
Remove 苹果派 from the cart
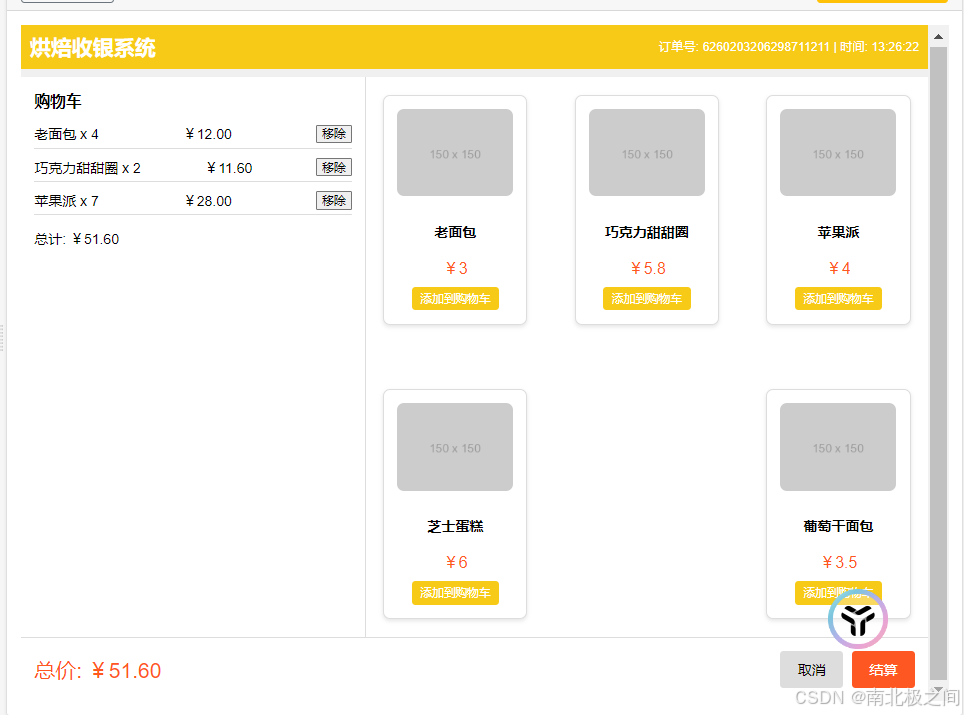[333, 200]
